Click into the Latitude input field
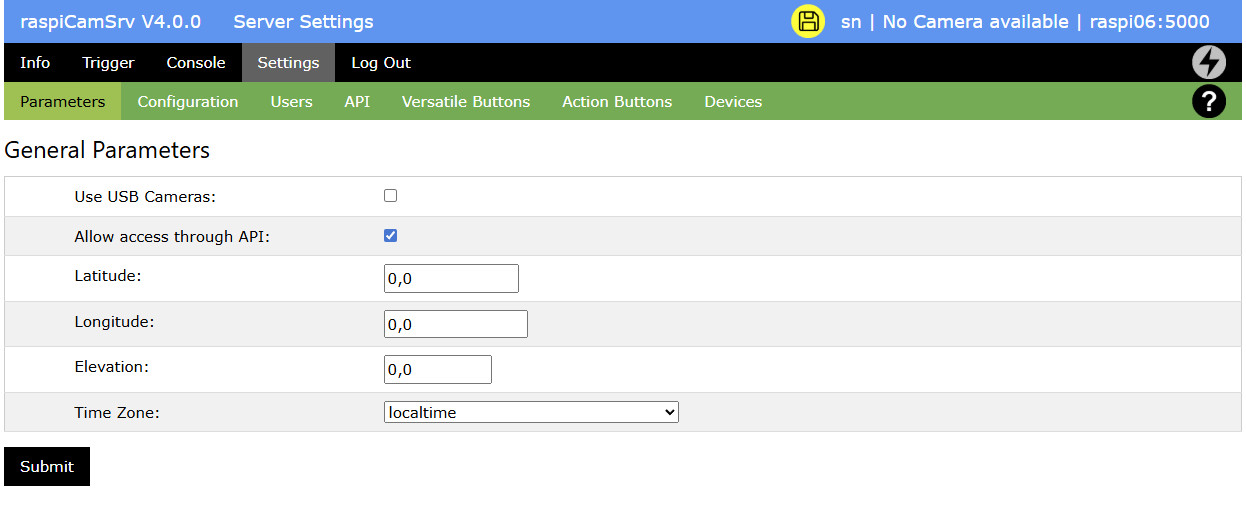Viewport: 1246px width, 505px height. pos(451,279)
